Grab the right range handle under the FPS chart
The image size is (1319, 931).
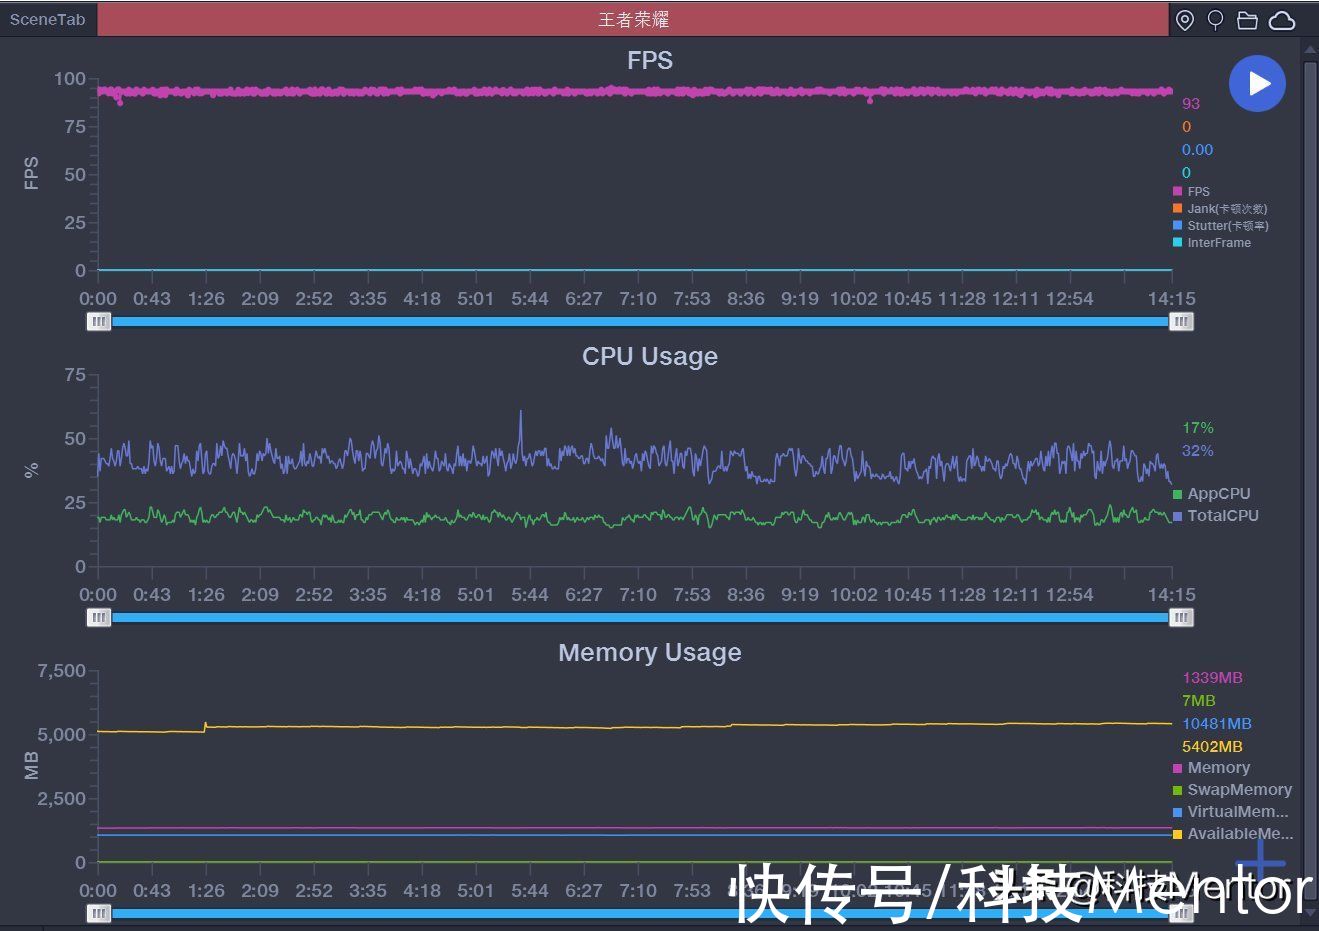click(x=1181, y=321)
